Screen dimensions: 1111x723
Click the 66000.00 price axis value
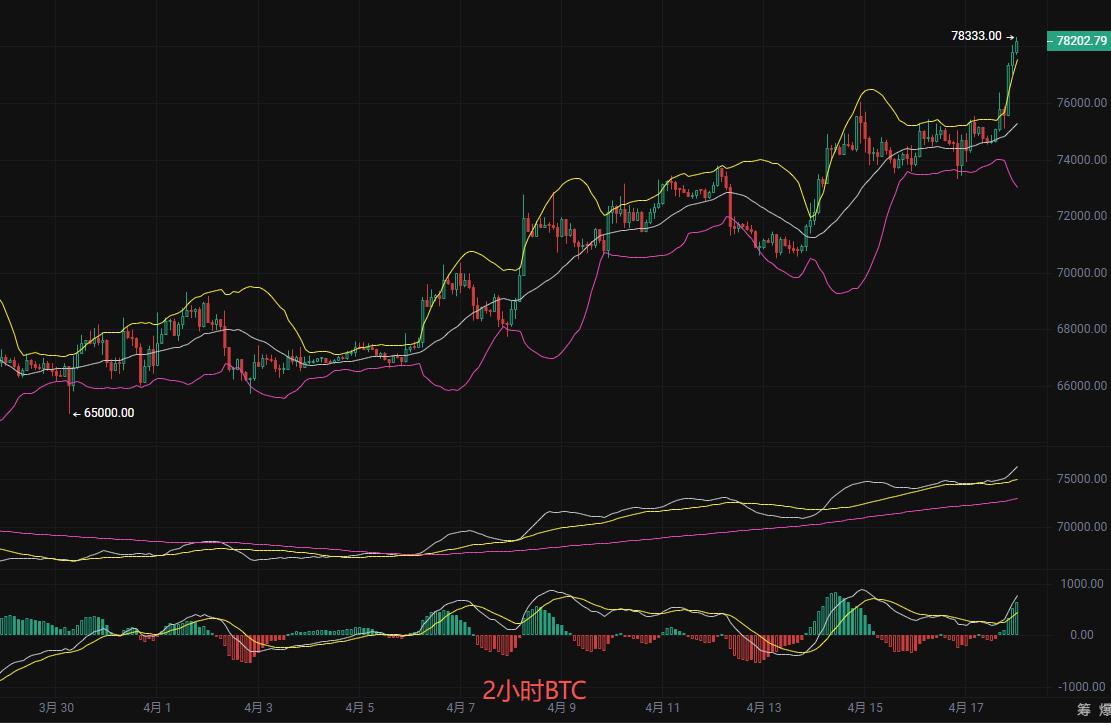point(1081,386)
